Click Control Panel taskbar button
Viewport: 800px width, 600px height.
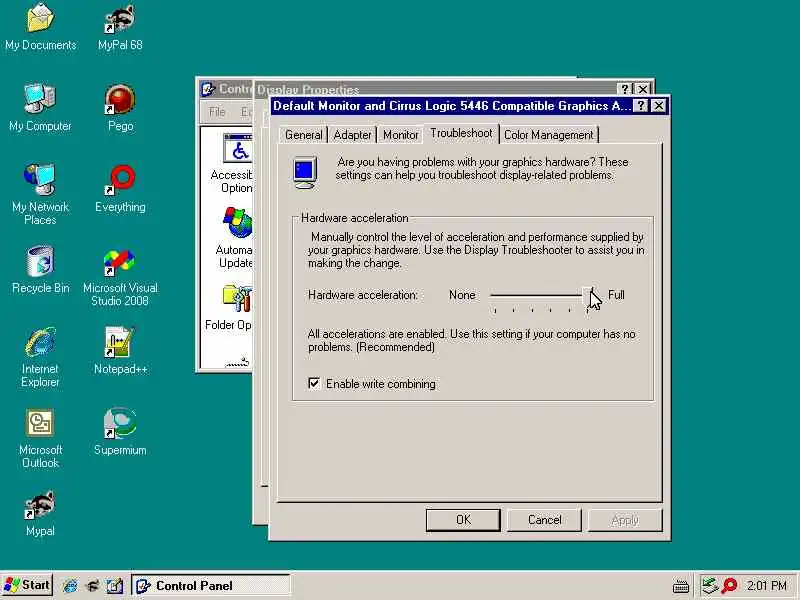211,585
